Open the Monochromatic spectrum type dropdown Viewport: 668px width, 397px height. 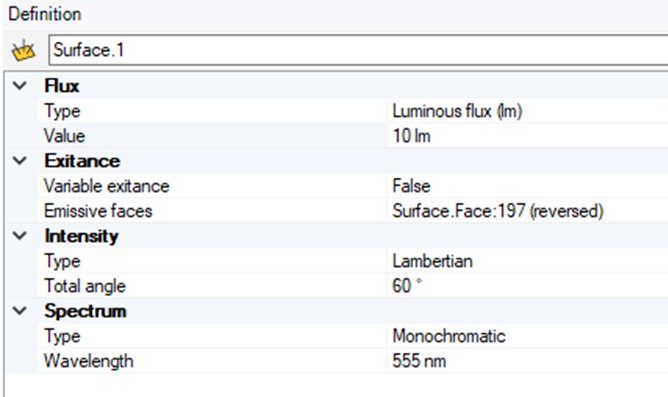(527, 336)
